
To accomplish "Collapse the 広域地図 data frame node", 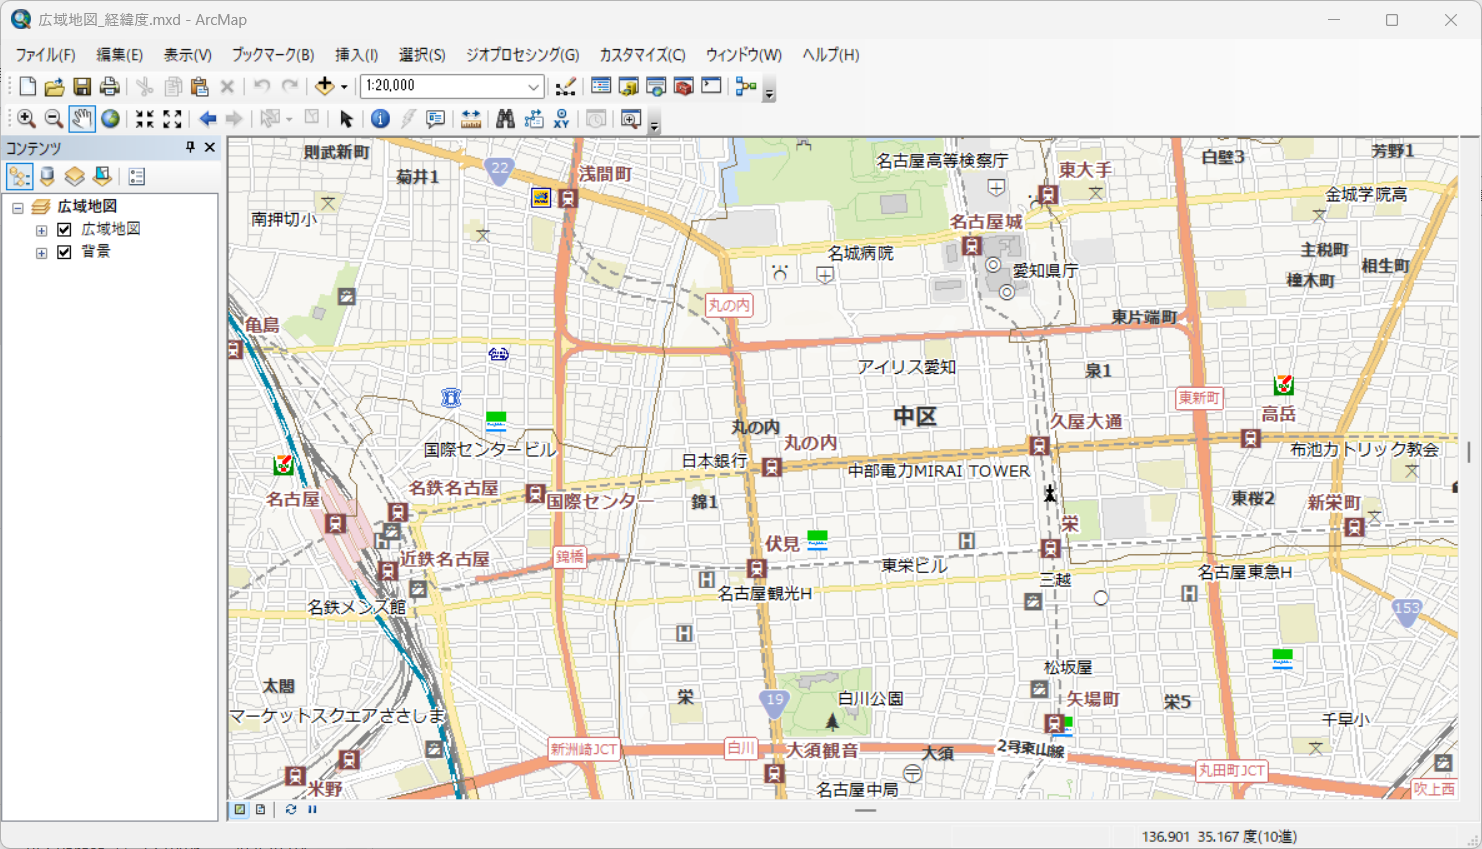I will click(x=18, y=208).
